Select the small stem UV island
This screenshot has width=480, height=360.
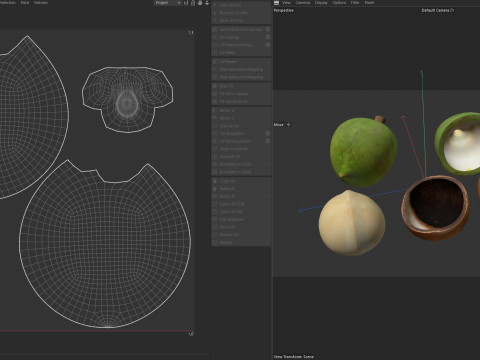[x=128, y=99]
